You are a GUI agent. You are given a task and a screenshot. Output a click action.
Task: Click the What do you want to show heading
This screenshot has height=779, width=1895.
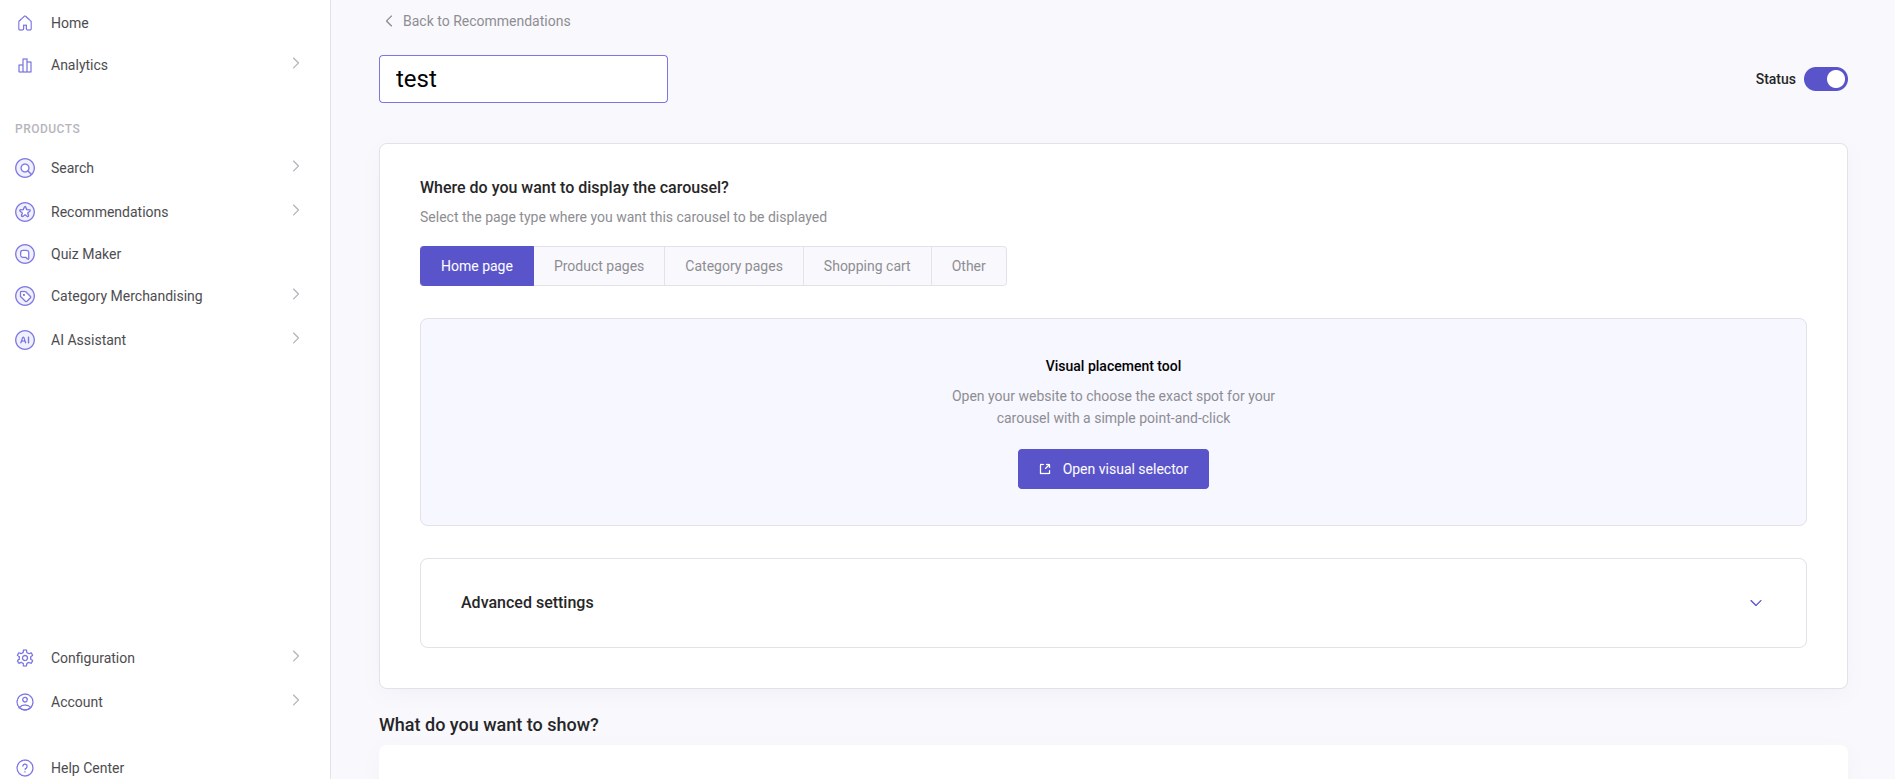tap(489, 725)
